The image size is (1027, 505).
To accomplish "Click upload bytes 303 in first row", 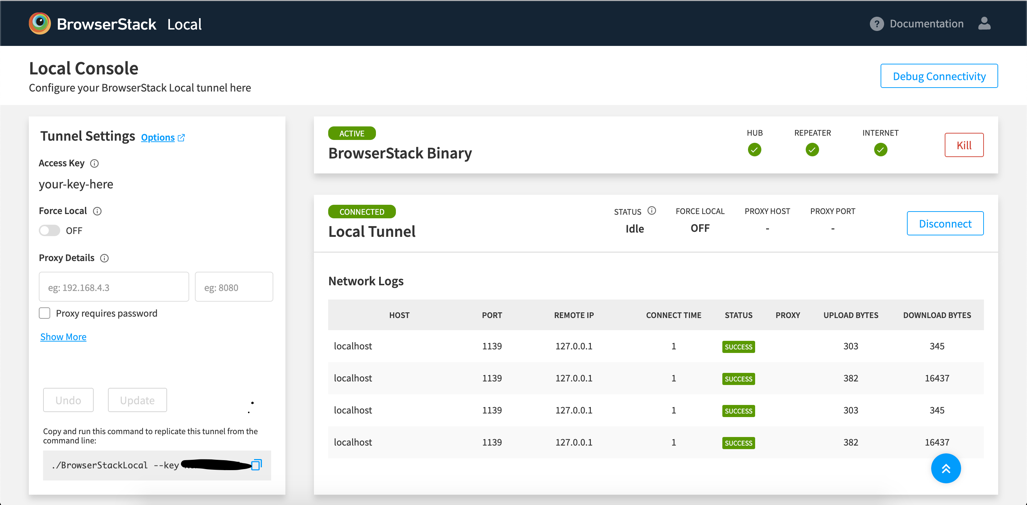I will pyautogui.click(x=851, y=346).
